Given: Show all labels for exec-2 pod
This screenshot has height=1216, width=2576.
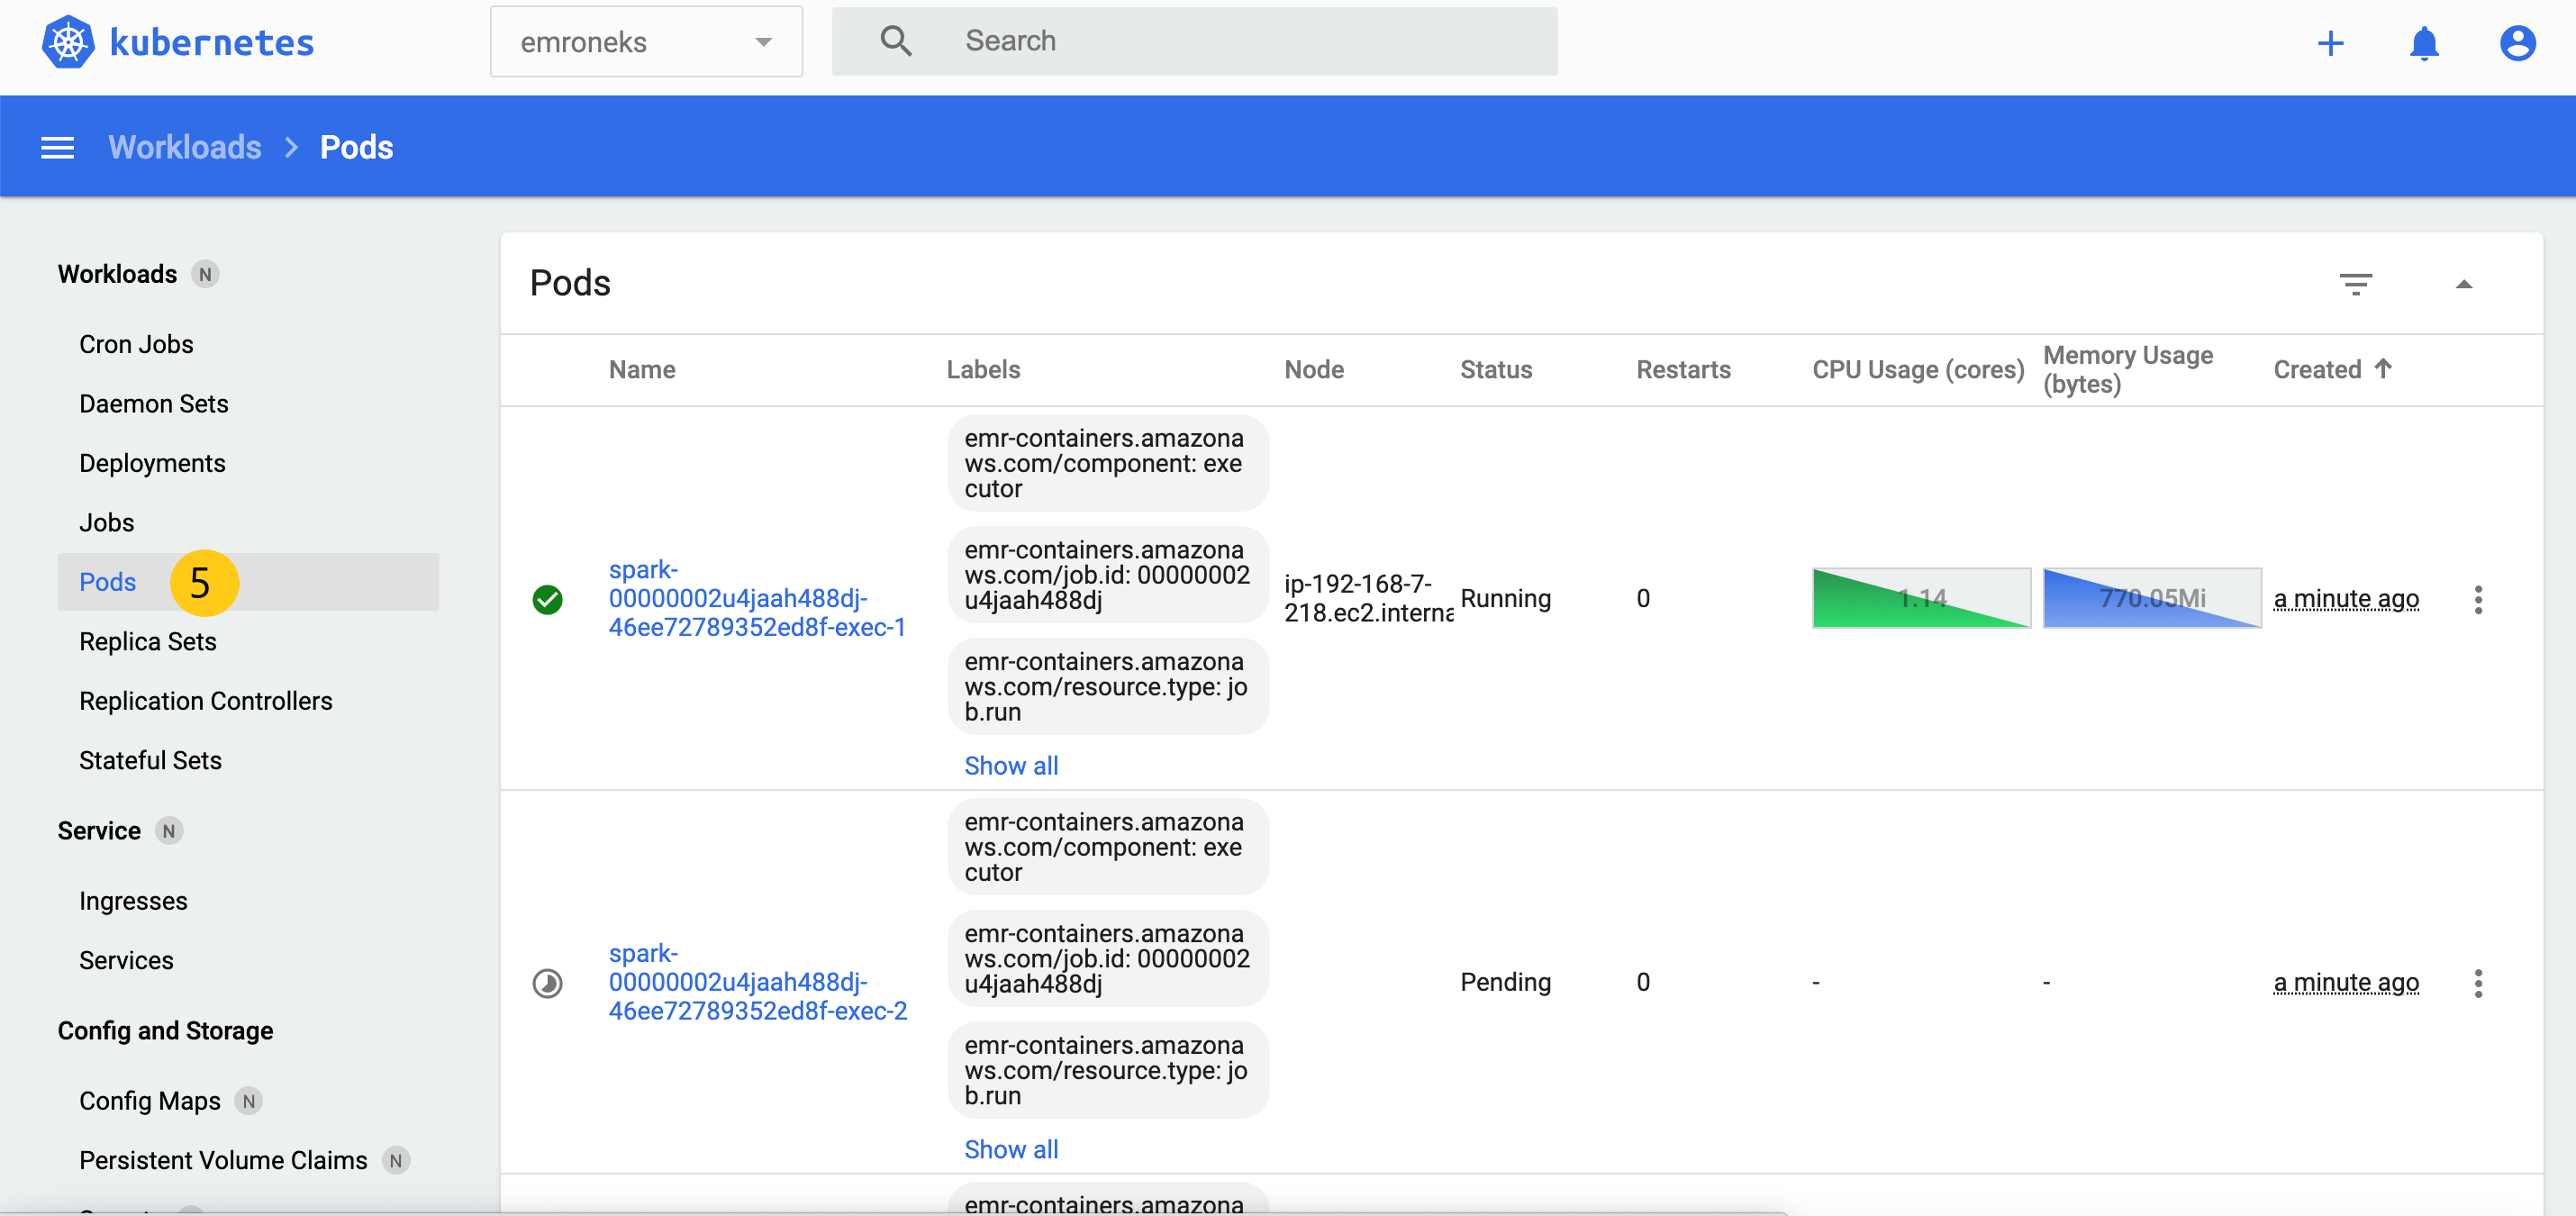Looking at the screenshot, I should 1010,1149.
